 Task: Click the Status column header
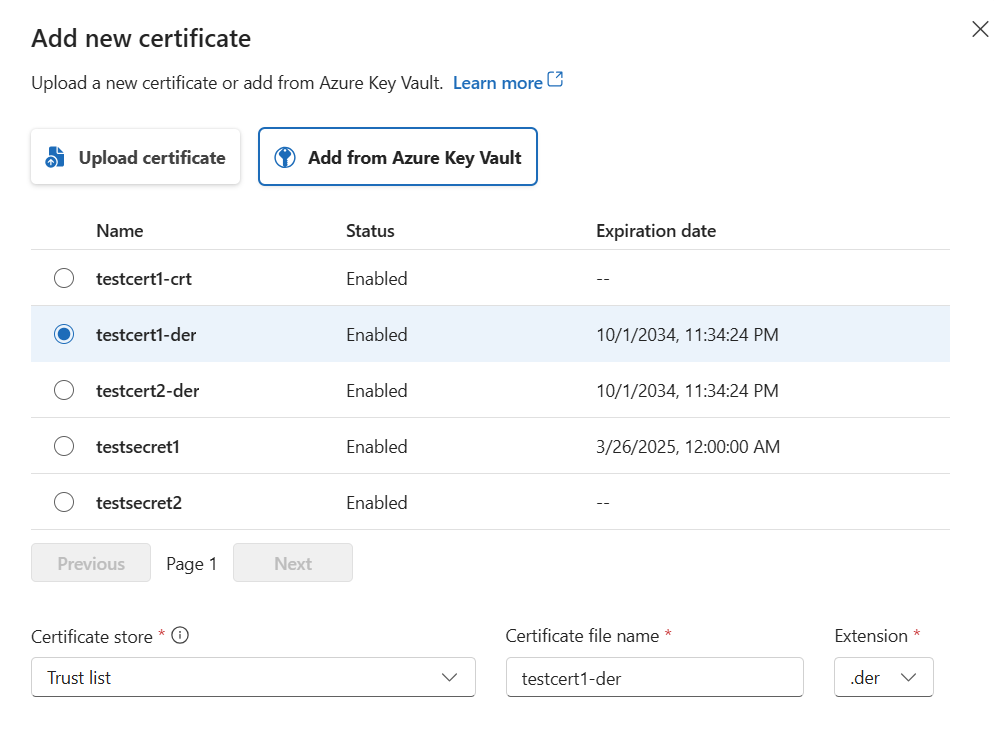pos(370,231)
